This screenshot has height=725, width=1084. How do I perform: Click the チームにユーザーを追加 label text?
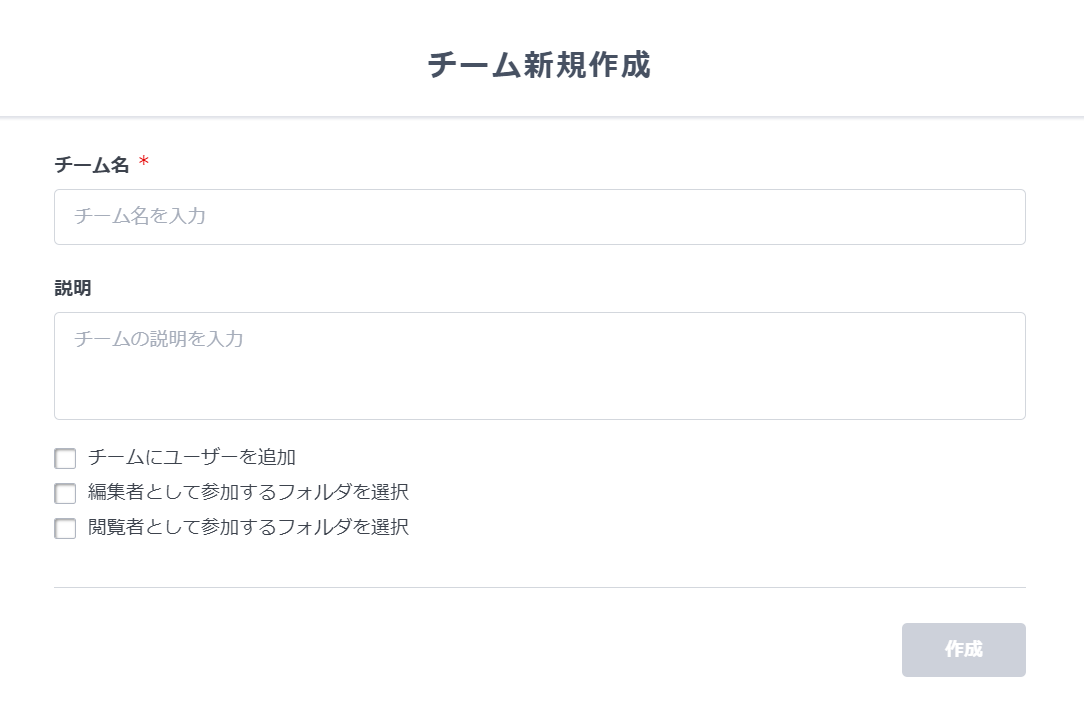192,458
